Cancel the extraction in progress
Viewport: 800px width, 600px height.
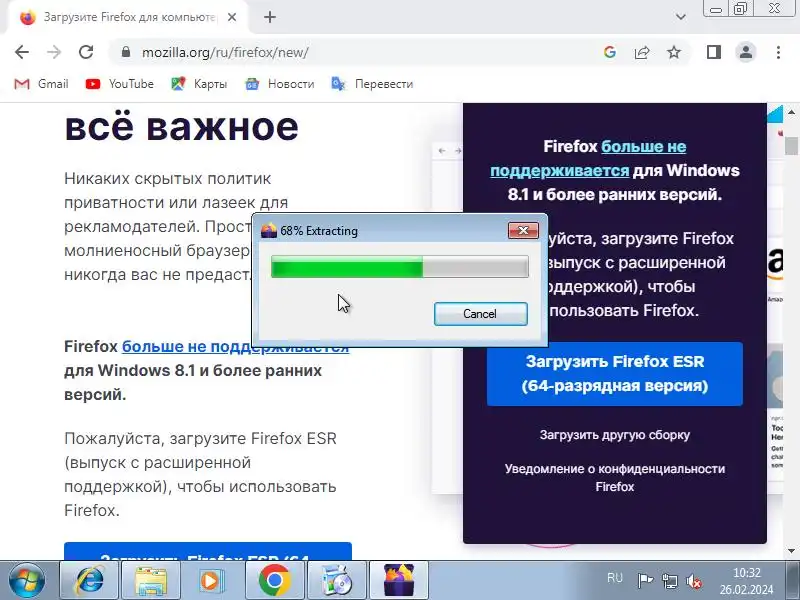(x=480, y=314)
